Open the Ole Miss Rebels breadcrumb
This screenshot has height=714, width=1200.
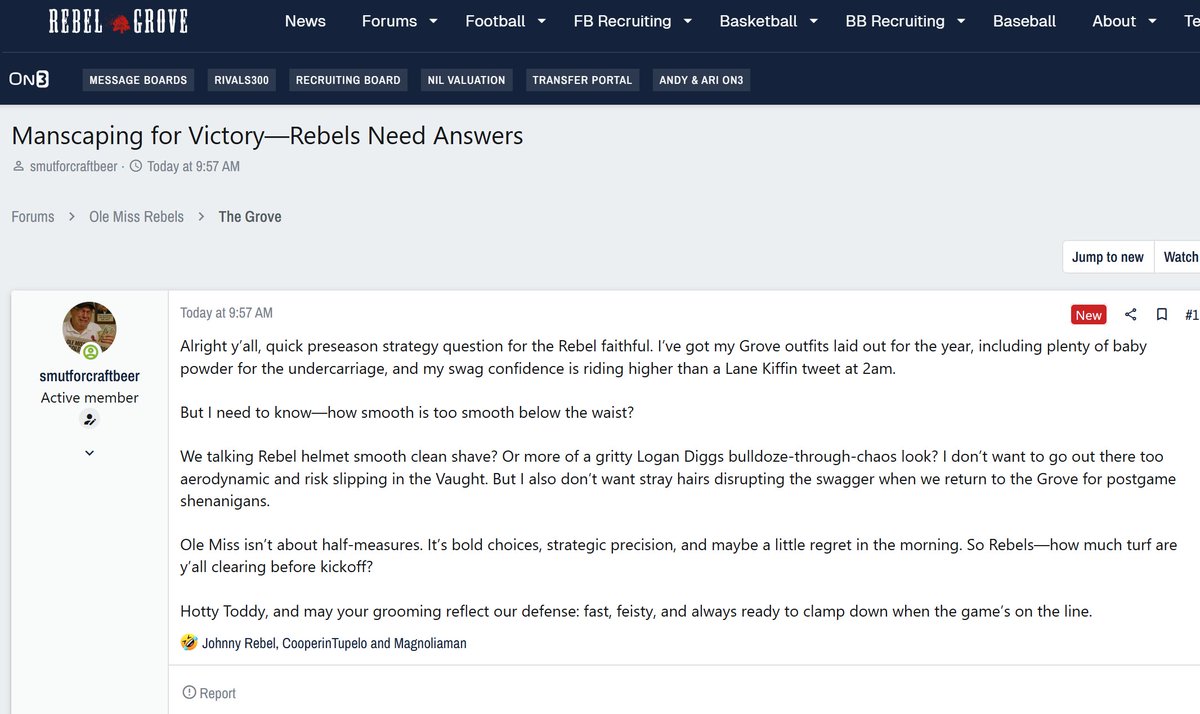[x=136, y=216]
